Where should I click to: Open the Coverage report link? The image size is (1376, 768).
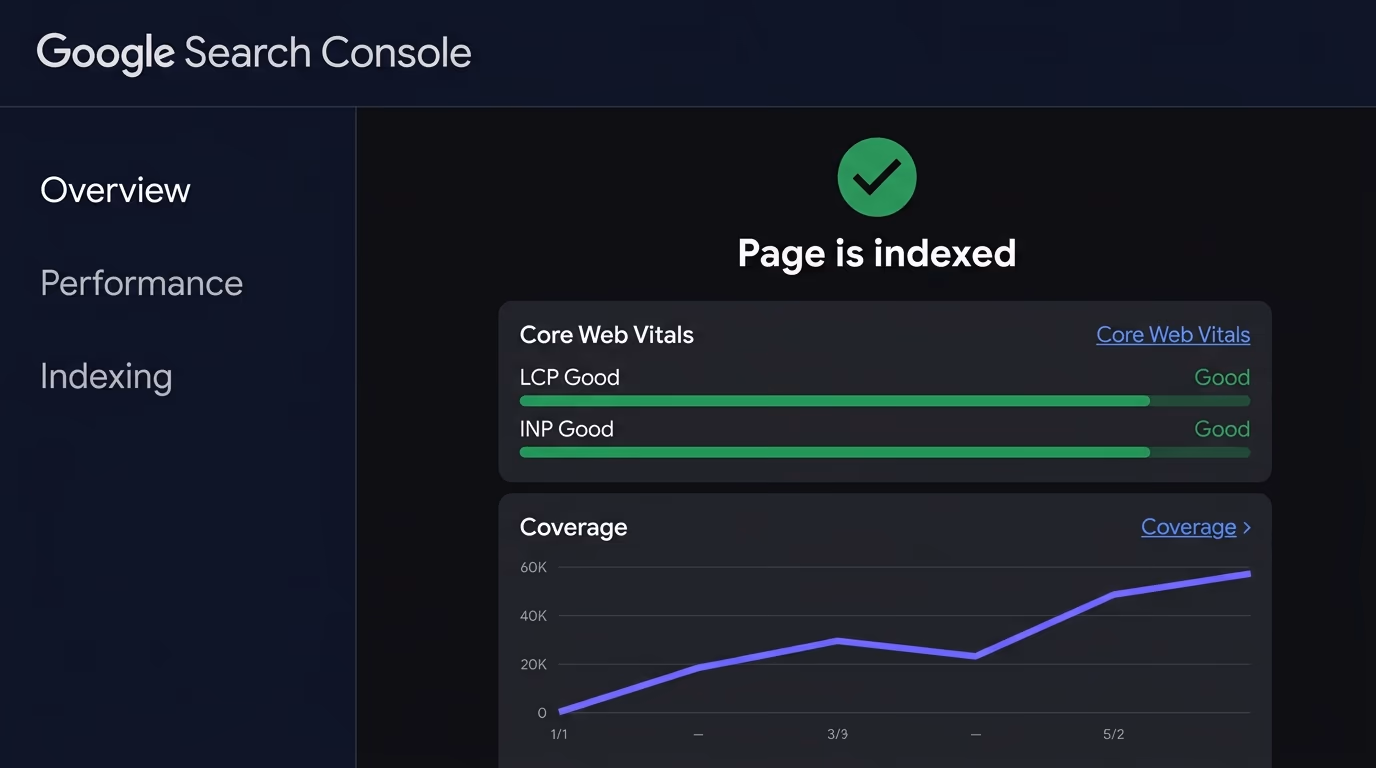1188,527
